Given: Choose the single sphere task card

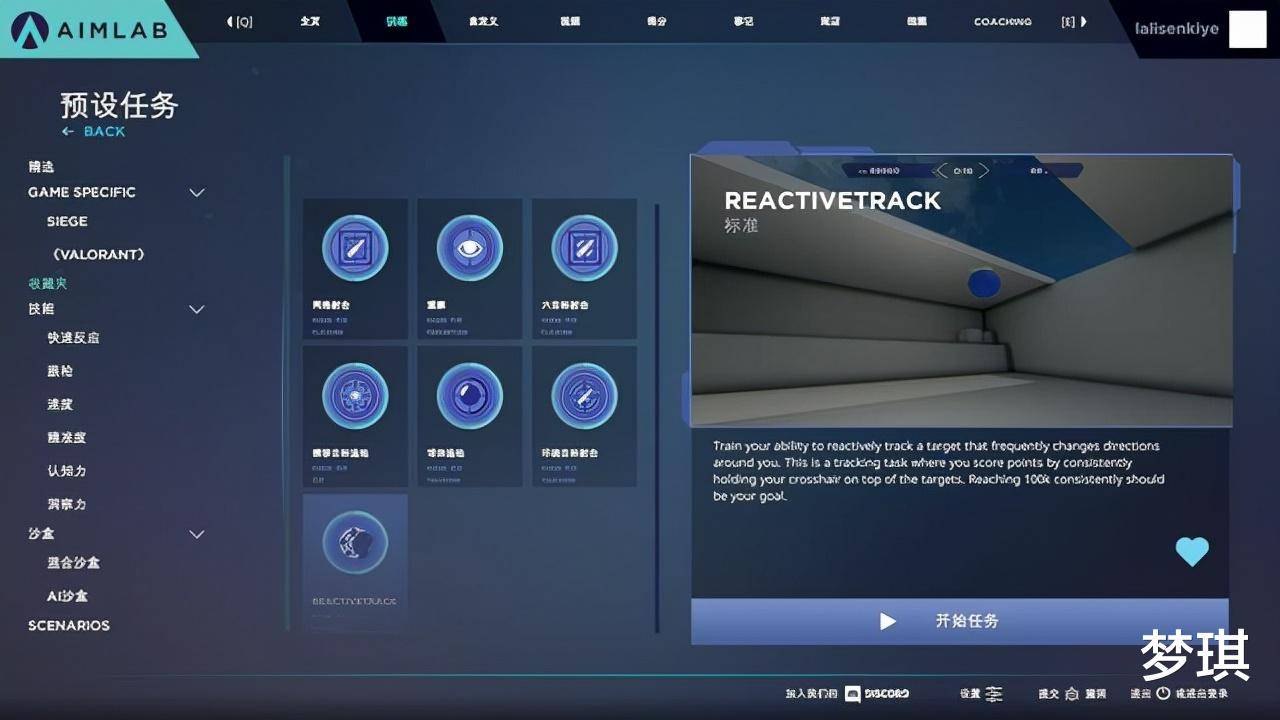Looking at the screenshot, I should [469, 415].
